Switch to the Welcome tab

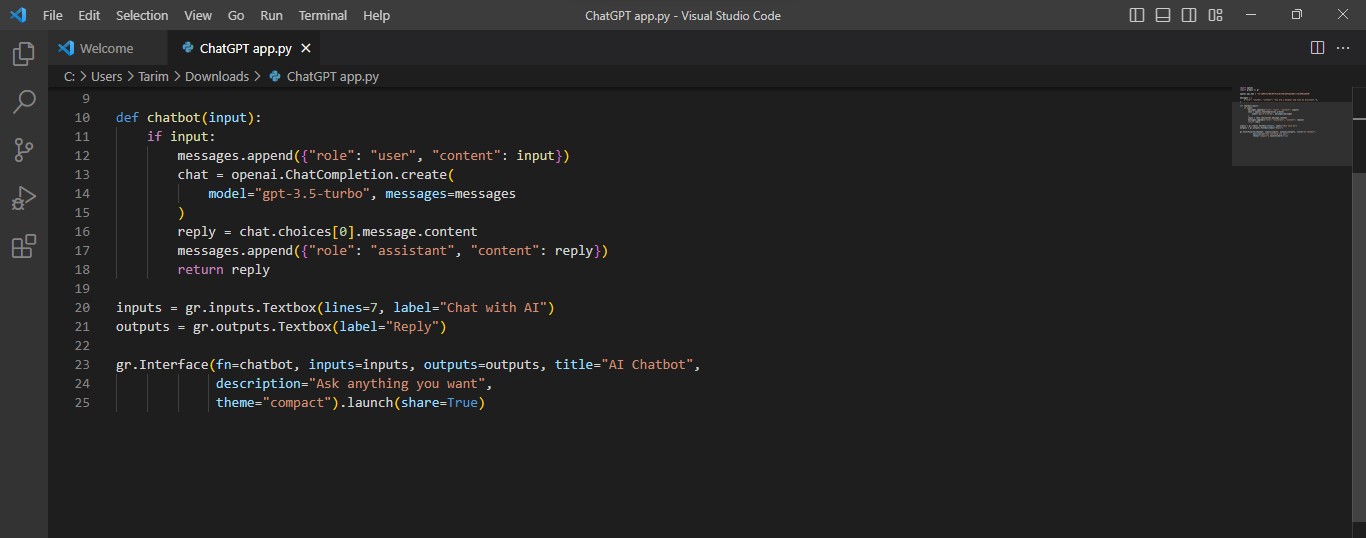[106, 48]
